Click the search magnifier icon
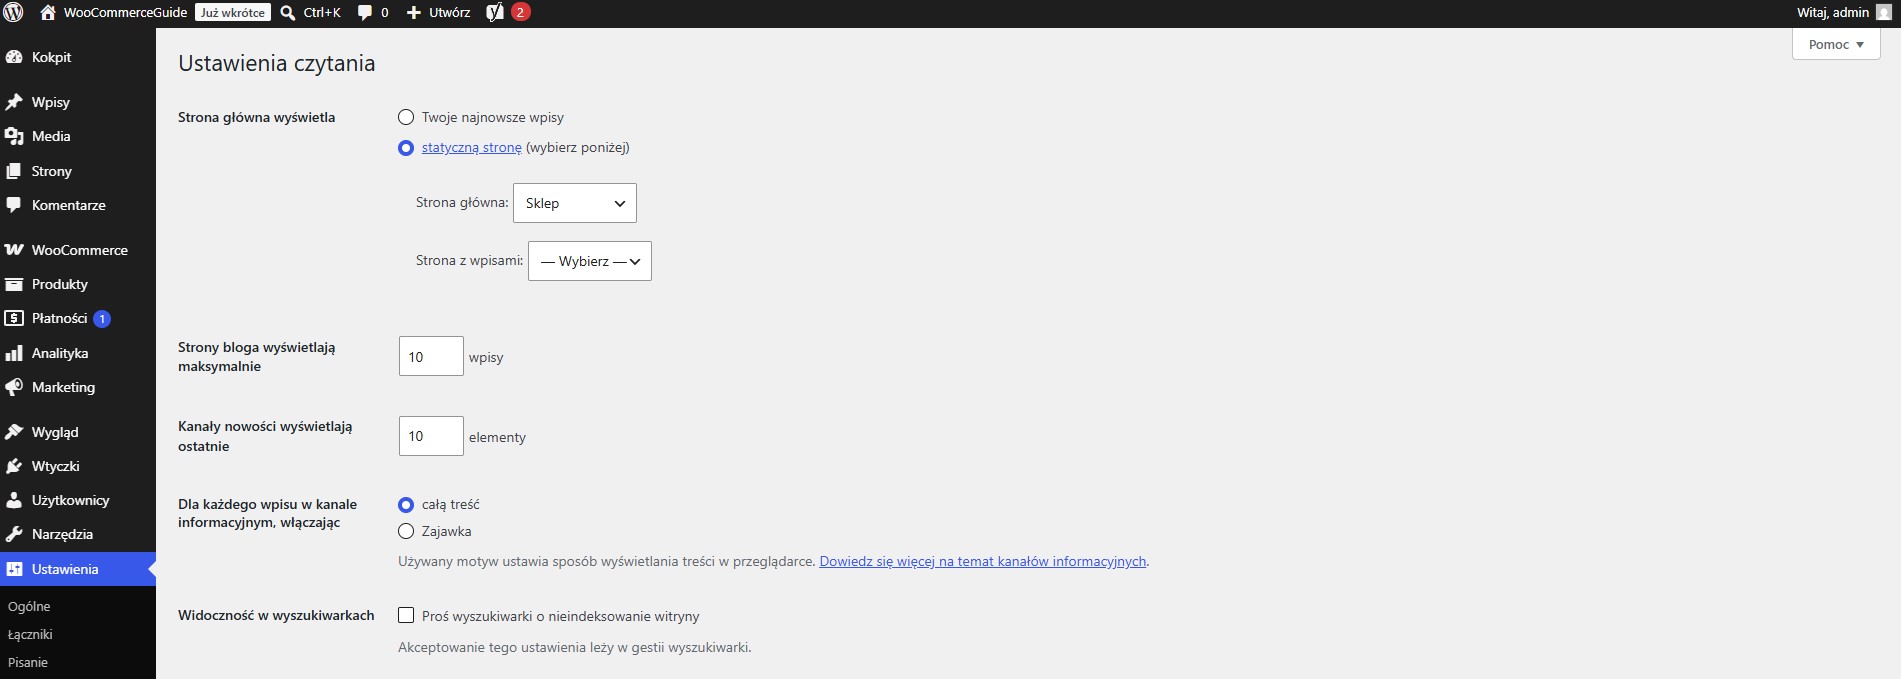 (288, 13)
